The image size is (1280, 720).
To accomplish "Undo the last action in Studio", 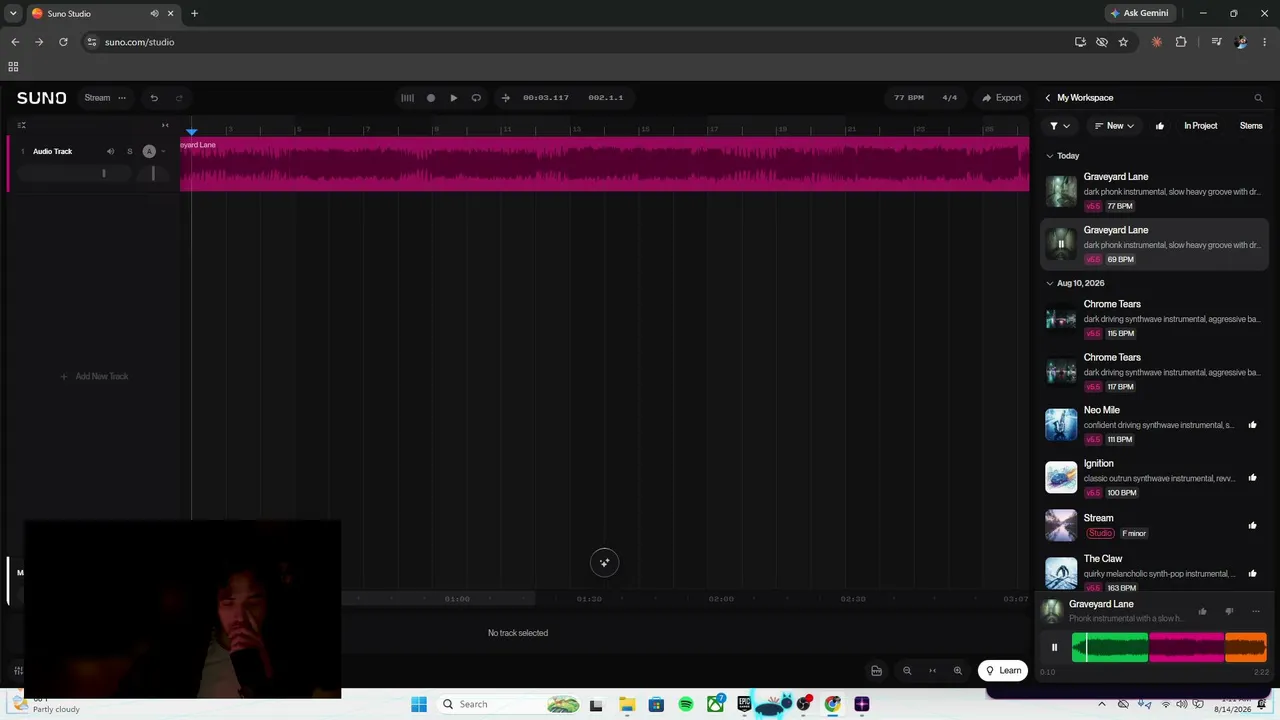I will 154,98.
